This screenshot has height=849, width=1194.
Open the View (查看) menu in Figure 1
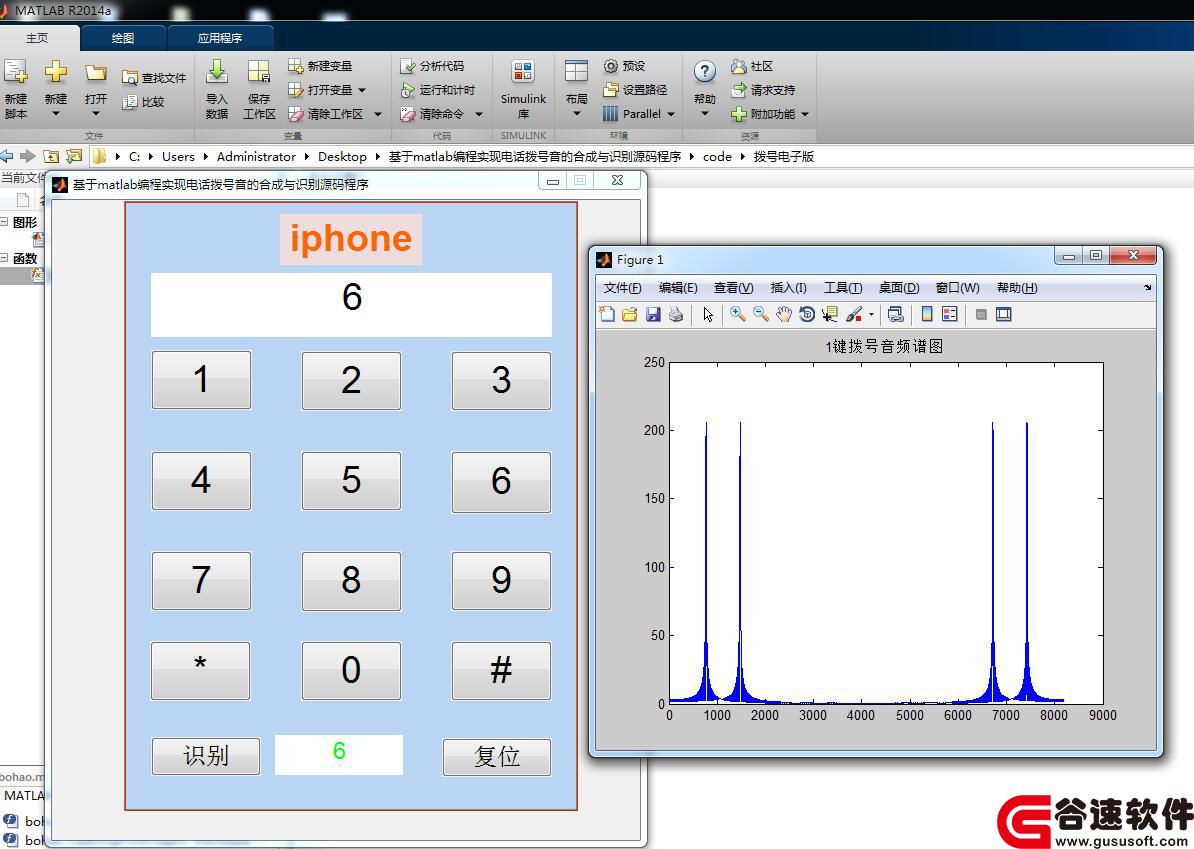(x=733, y=288)
